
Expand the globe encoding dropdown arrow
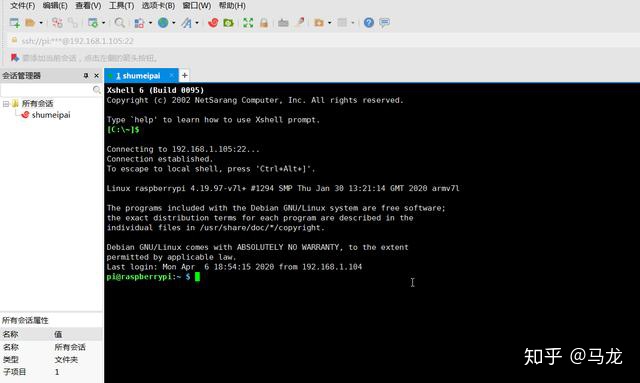pyautogui.click(x=173, y=23)
